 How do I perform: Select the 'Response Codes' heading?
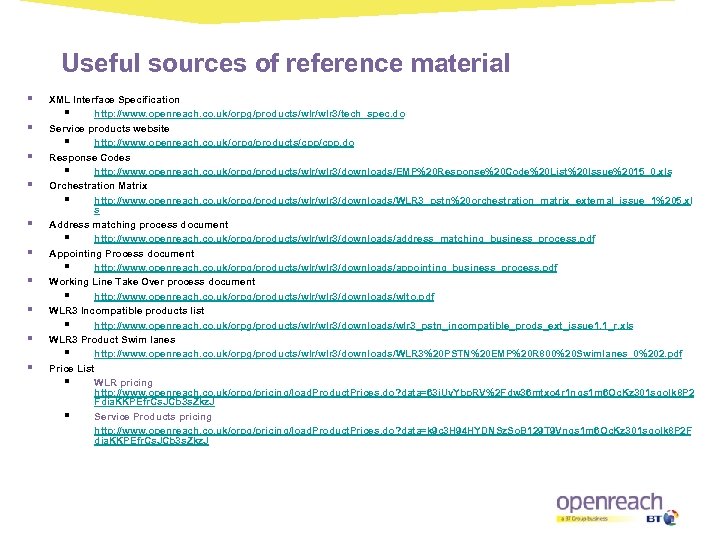tap(90, 158)
